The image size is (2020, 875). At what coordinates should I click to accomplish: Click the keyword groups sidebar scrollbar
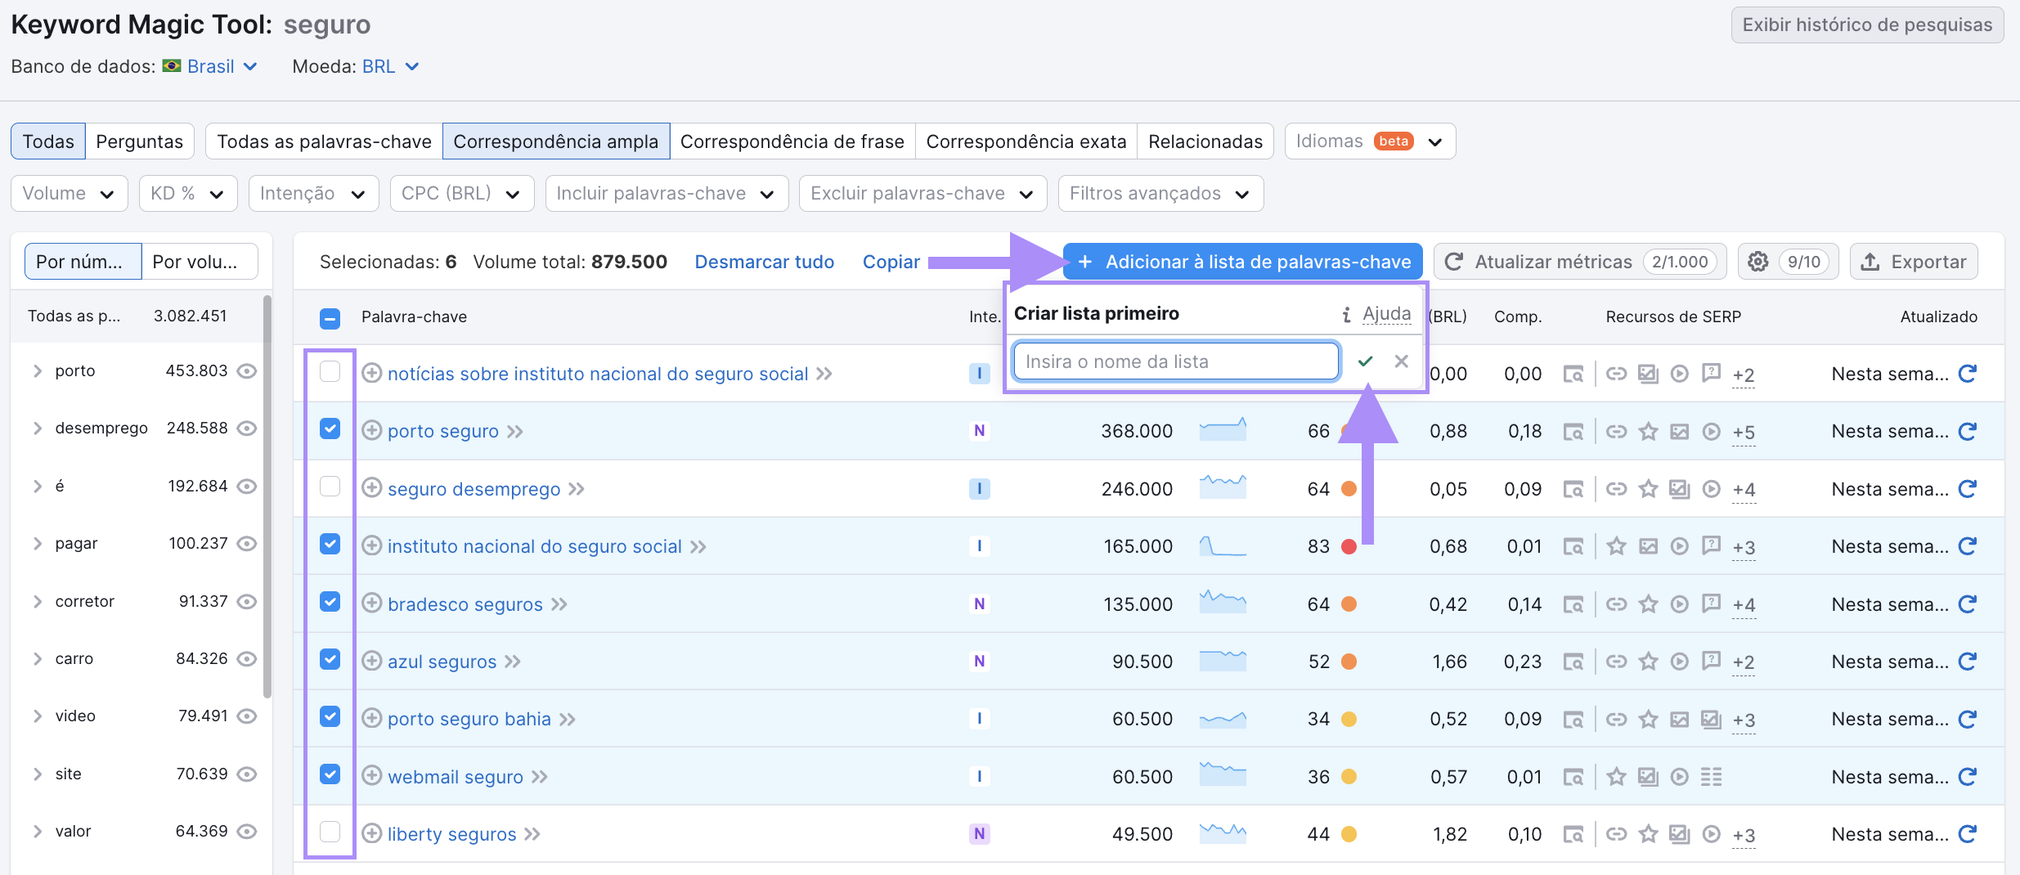pos(267,497)
